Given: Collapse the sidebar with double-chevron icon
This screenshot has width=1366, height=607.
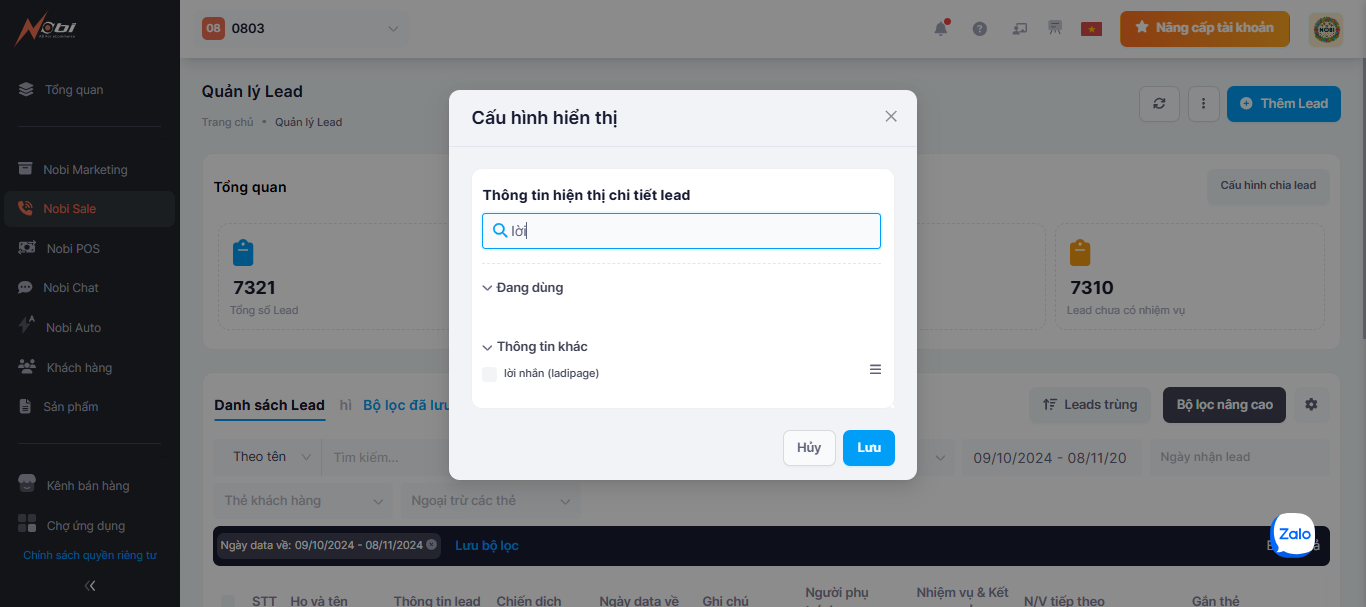Looking at the screenshot, I should (x=90, y=585).
